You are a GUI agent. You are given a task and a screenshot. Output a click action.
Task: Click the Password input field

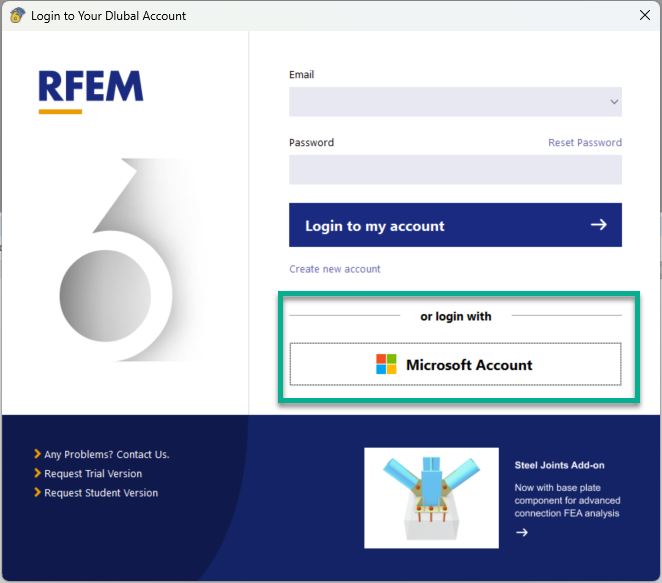(455, 170)
